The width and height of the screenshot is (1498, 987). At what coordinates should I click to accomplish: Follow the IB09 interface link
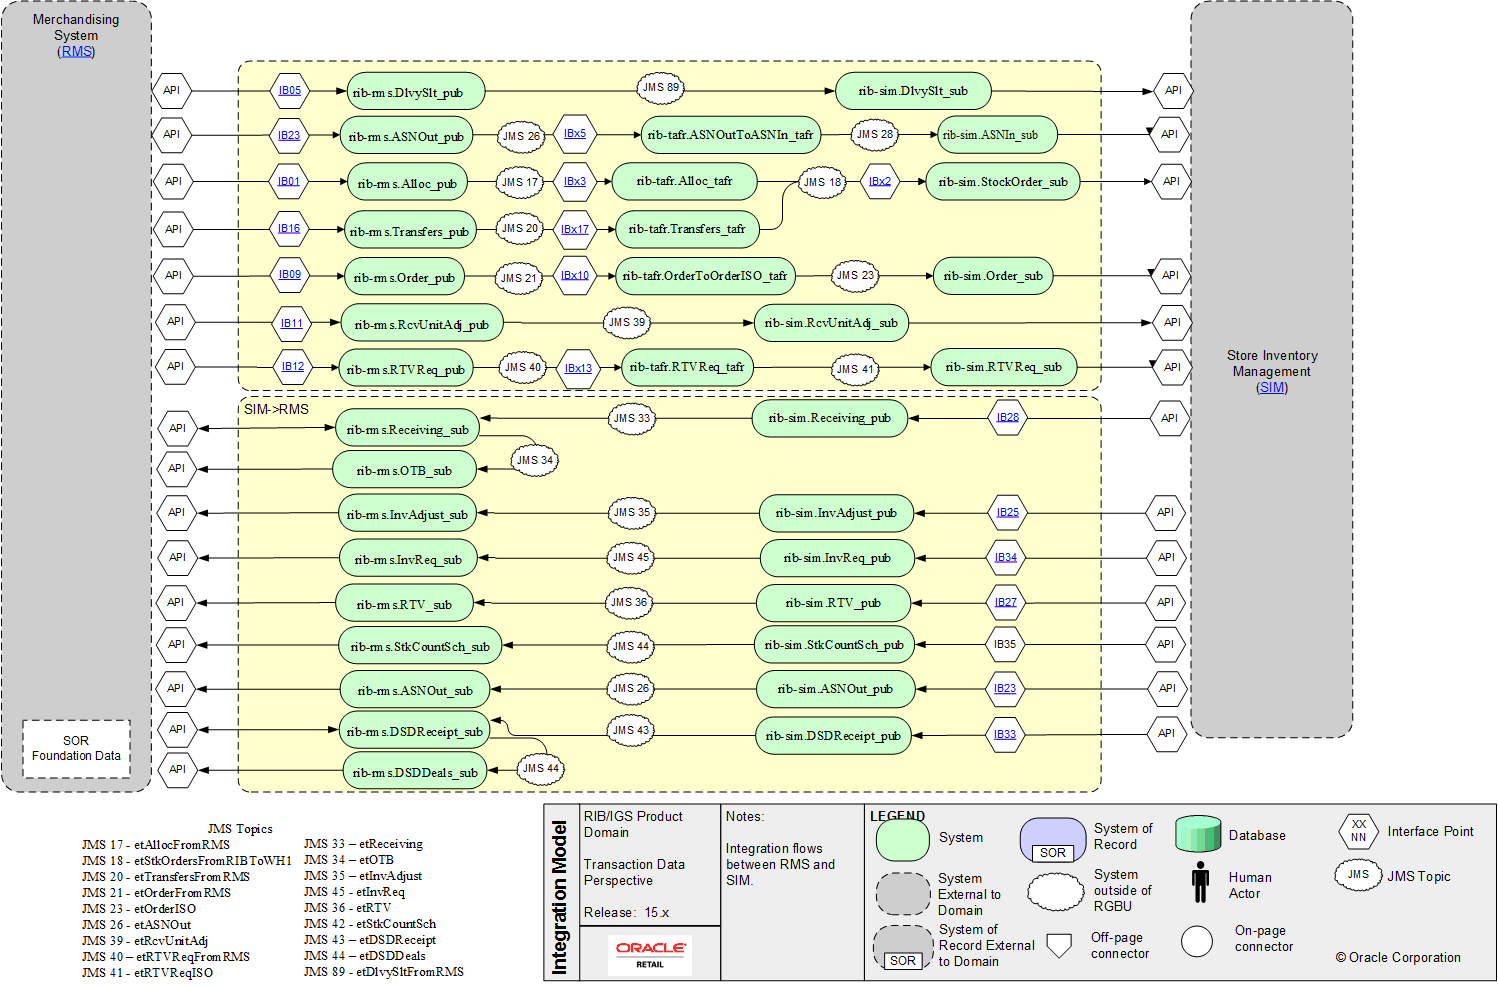290,274
